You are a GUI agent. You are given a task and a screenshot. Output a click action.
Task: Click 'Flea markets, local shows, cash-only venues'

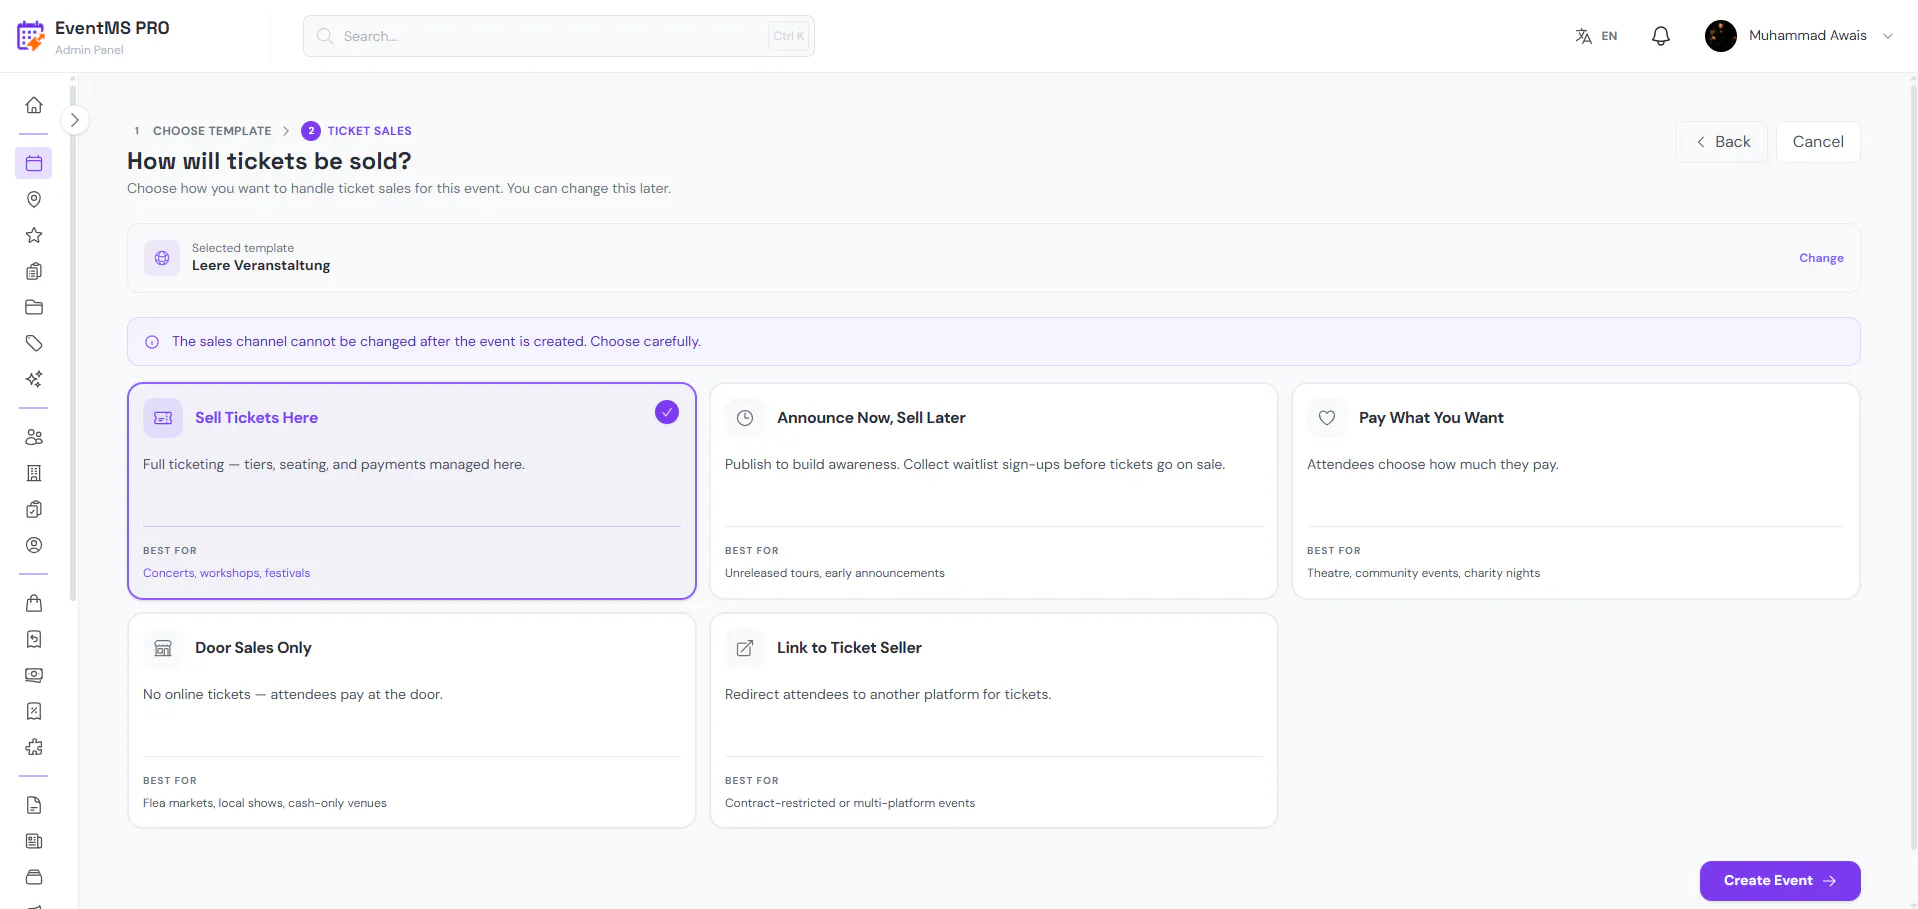[x=265, y=803]
